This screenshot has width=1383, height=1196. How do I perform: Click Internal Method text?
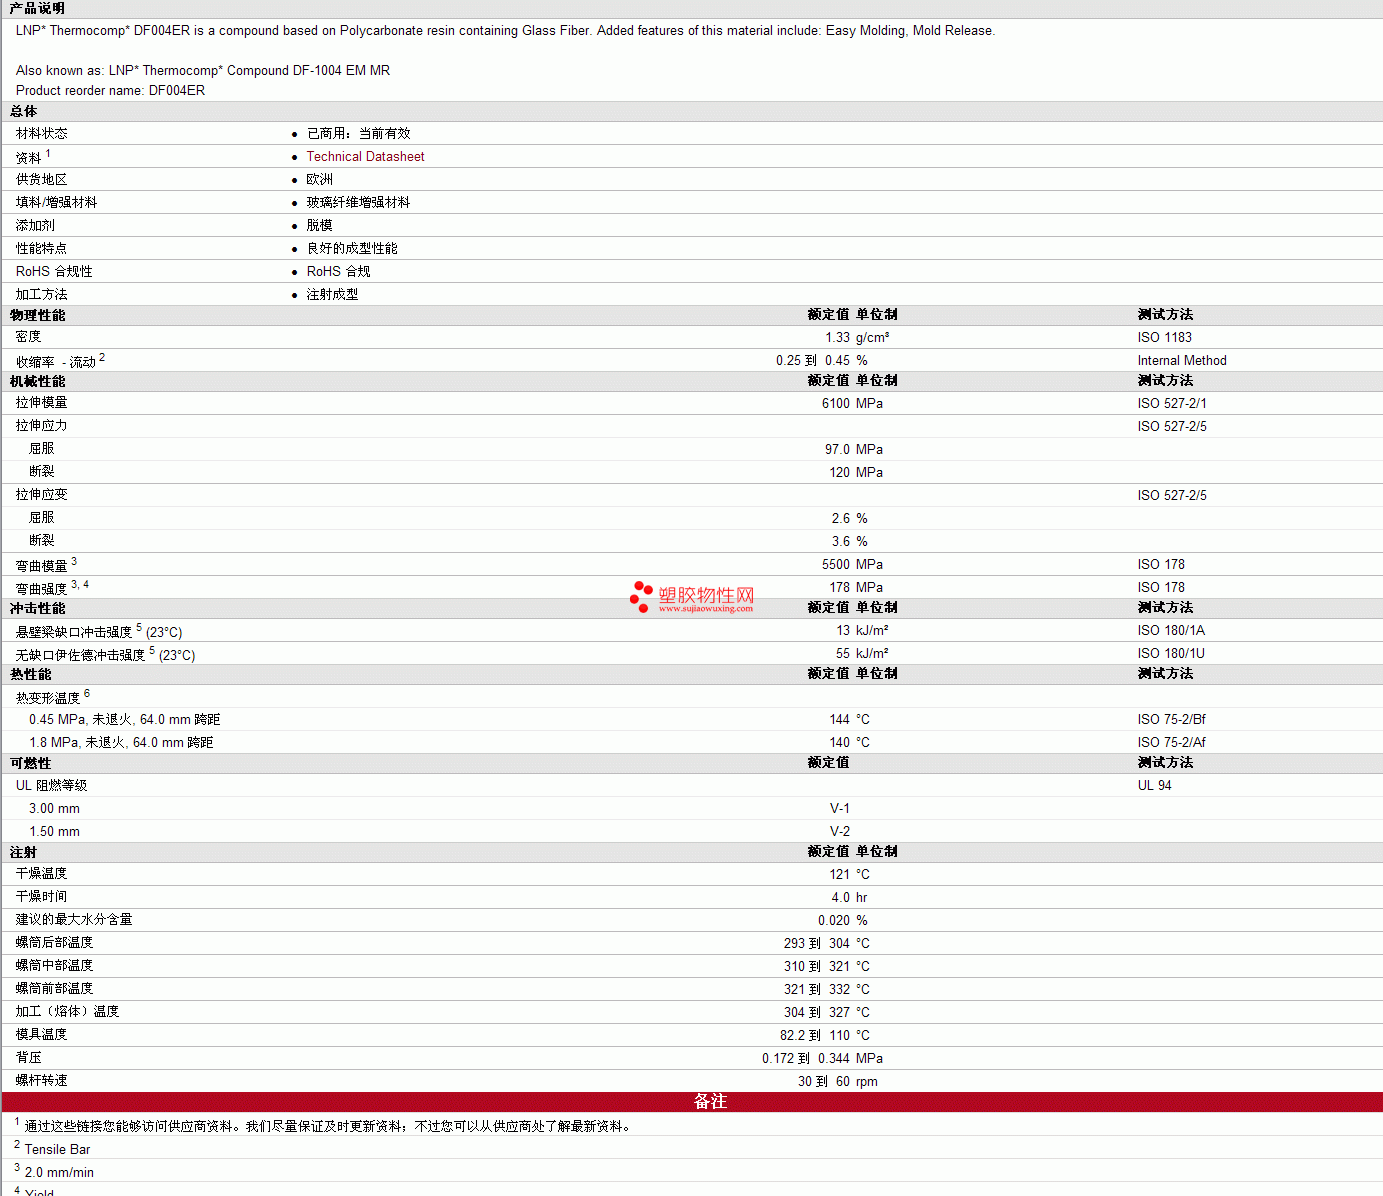pyautogui.click(x=1182, y=361)
